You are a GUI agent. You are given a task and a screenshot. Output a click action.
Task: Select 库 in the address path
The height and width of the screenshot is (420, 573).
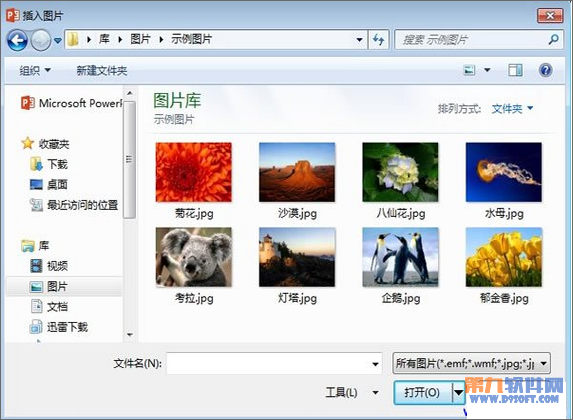[104, 39]
